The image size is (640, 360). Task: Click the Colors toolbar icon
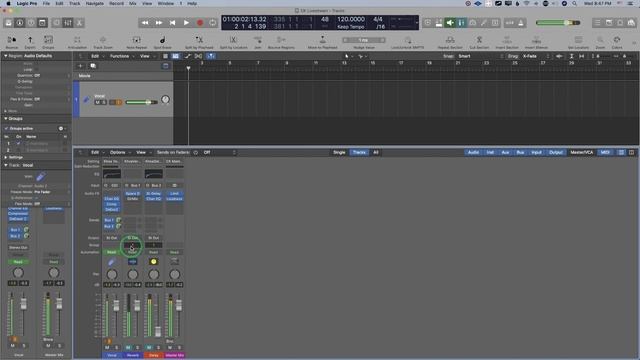click(x=617, y=42)
